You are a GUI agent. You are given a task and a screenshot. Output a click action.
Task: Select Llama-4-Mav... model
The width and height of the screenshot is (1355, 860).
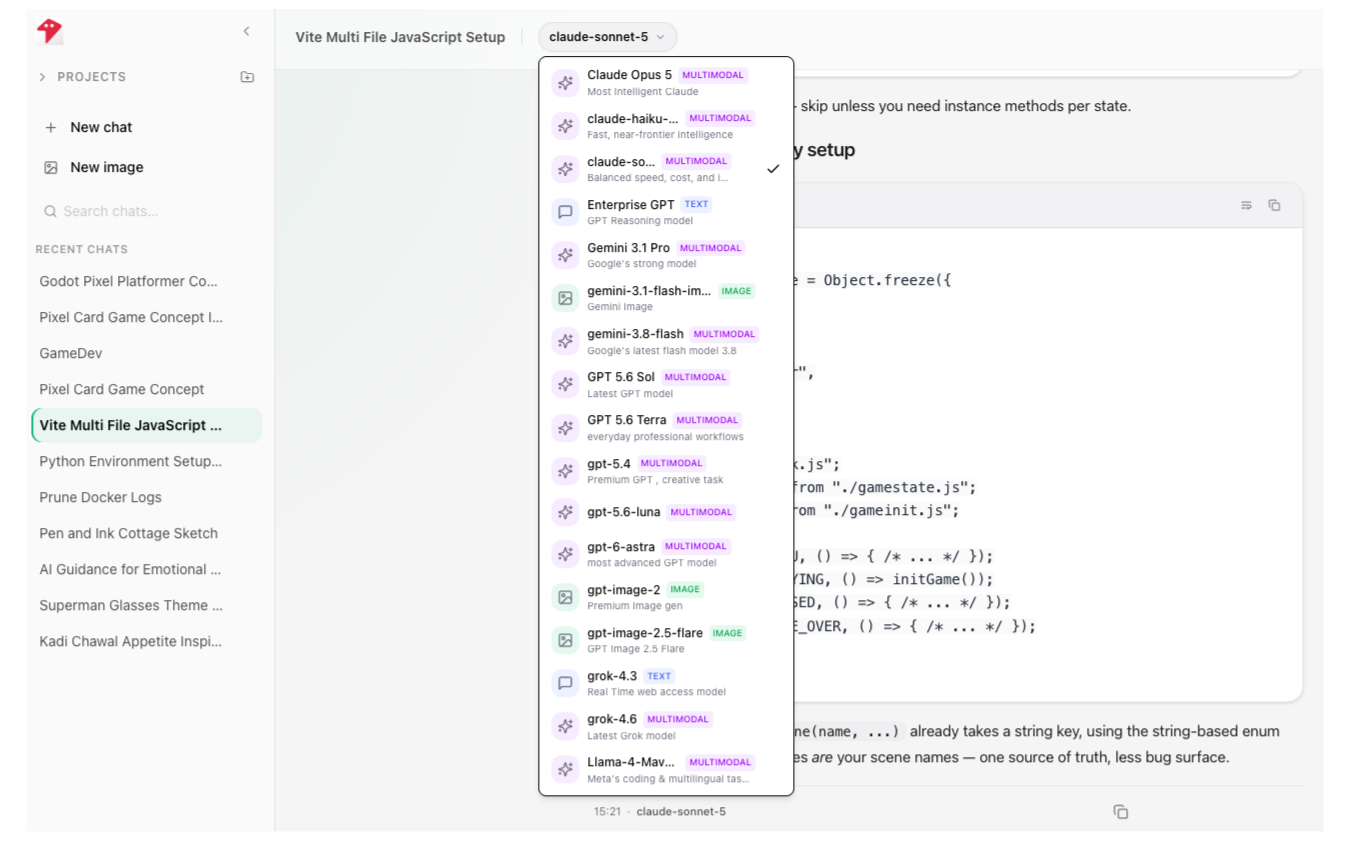click(666, 769)
